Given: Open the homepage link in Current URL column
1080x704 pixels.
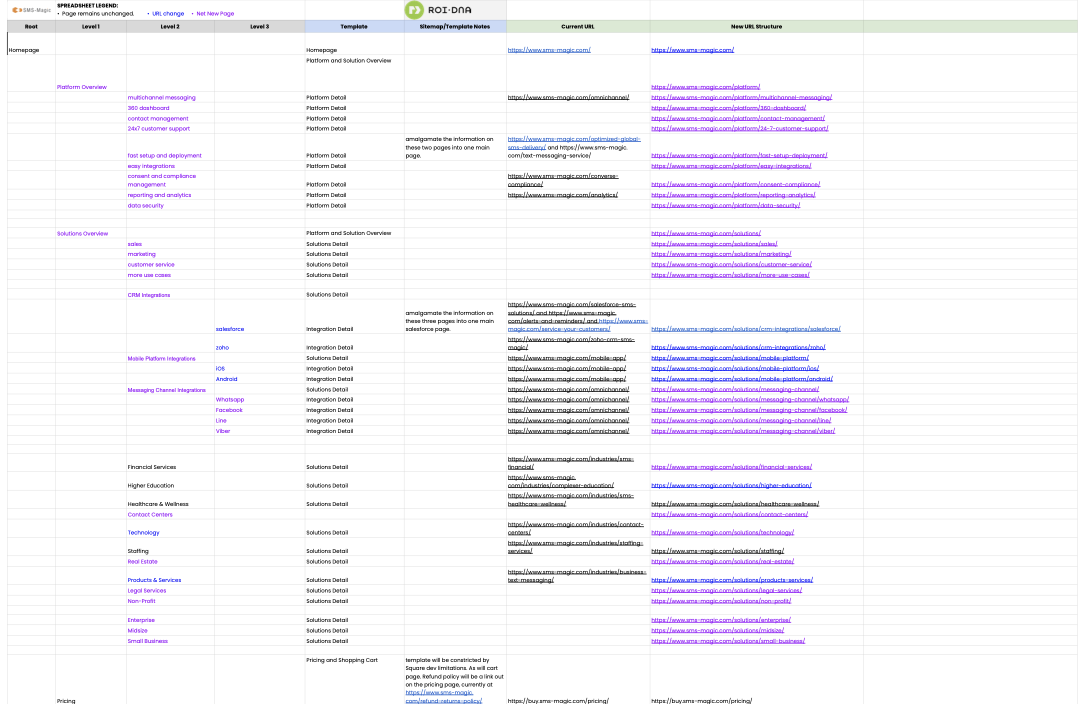Looking at the screenshot, I should [549, 50].
